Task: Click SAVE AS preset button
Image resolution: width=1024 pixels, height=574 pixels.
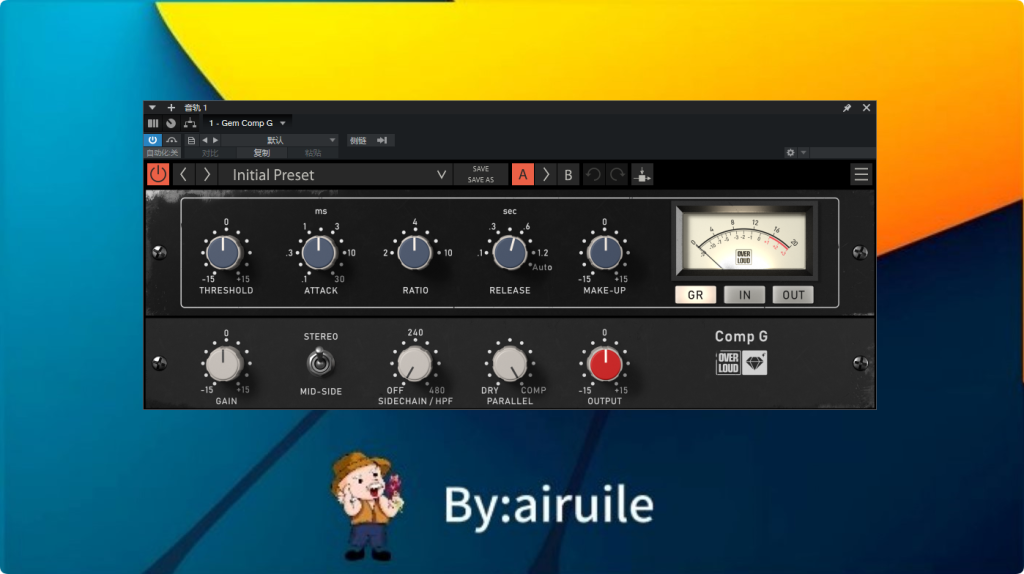Action: point(481,180)
